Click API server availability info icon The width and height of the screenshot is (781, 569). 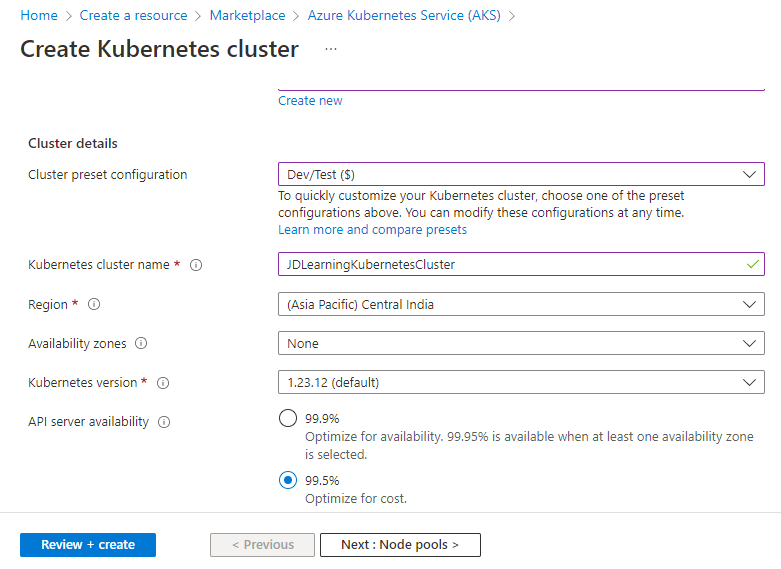click(x=164, y=422)
